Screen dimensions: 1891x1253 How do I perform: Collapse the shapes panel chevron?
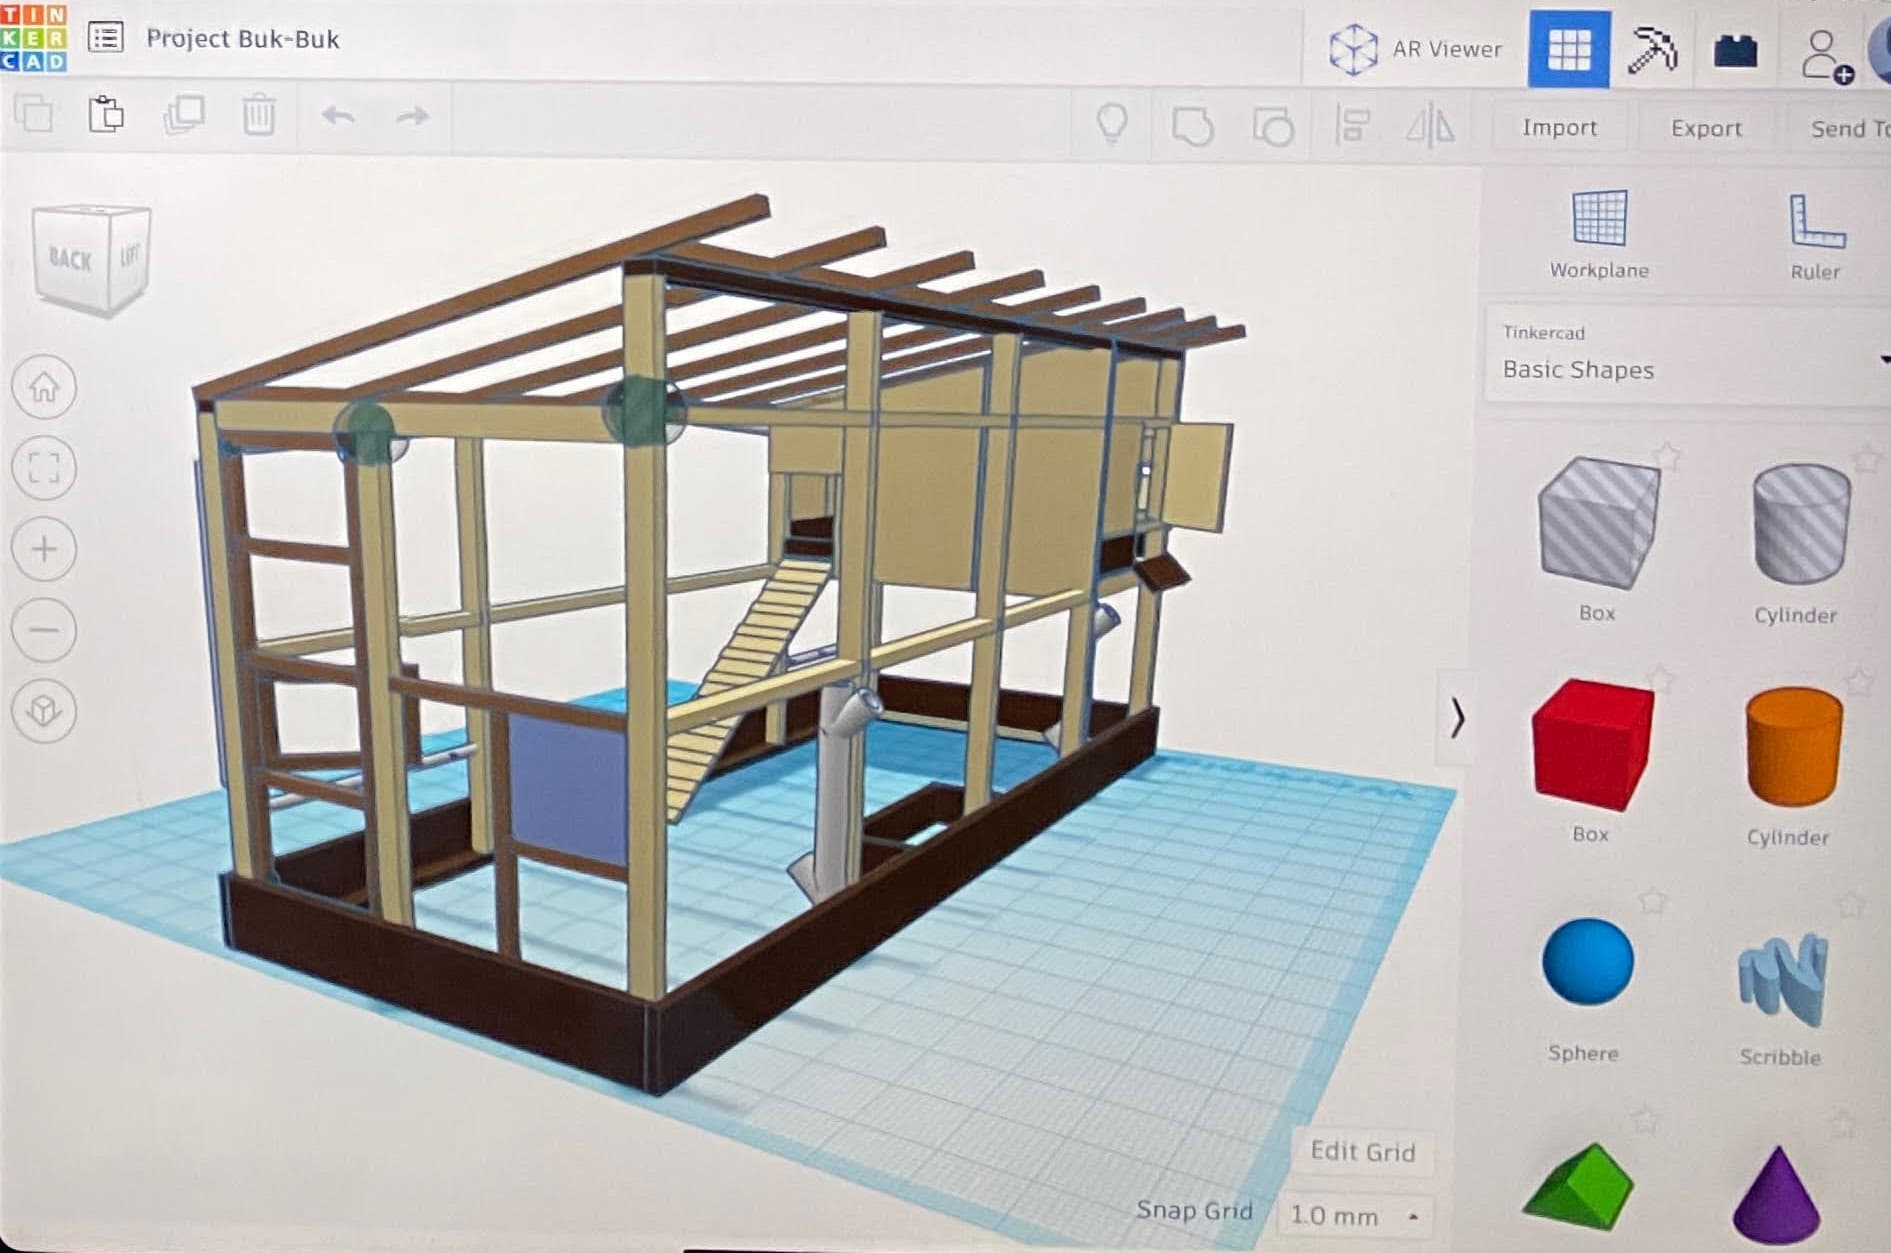coord(1457,717)
